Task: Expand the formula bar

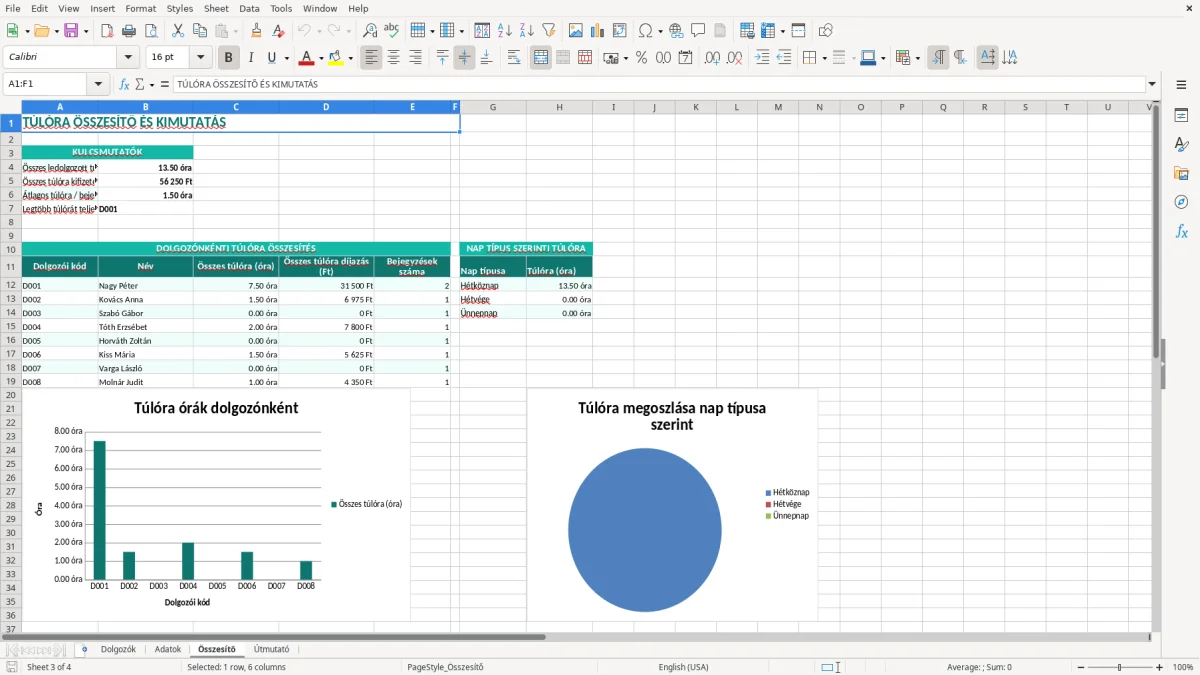Action: 1153,85
